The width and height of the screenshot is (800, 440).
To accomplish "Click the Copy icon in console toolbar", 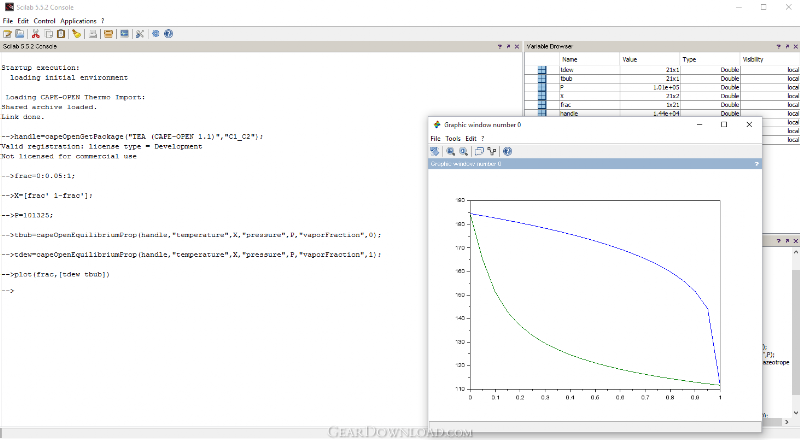I will click(49, 34).
